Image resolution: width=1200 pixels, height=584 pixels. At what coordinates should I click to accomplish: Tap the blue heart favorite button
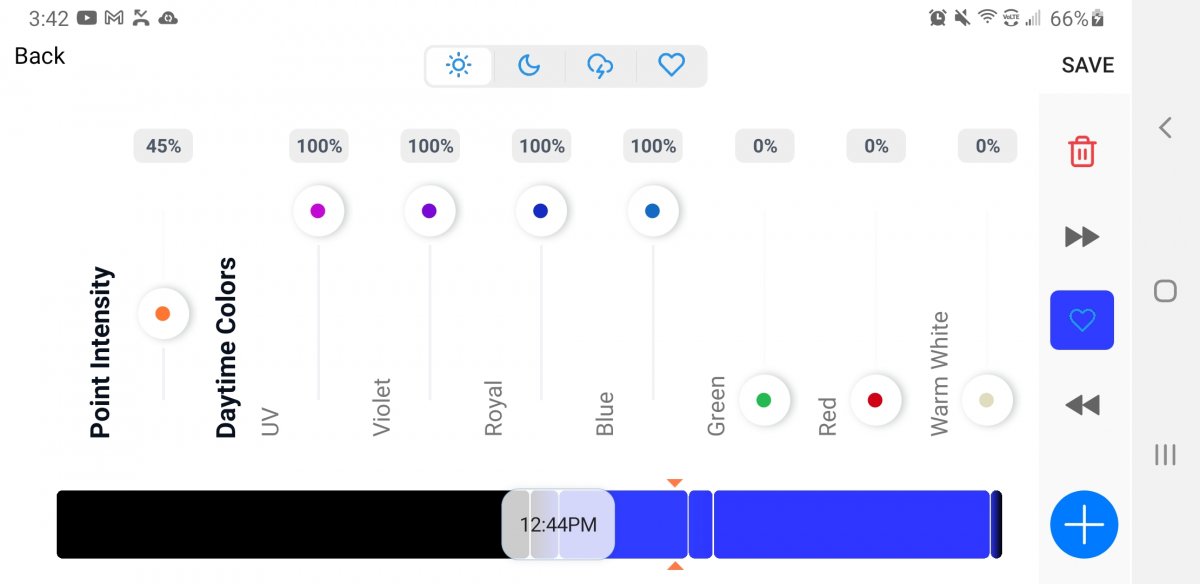pyautogui.click(x=1082, y=320)
